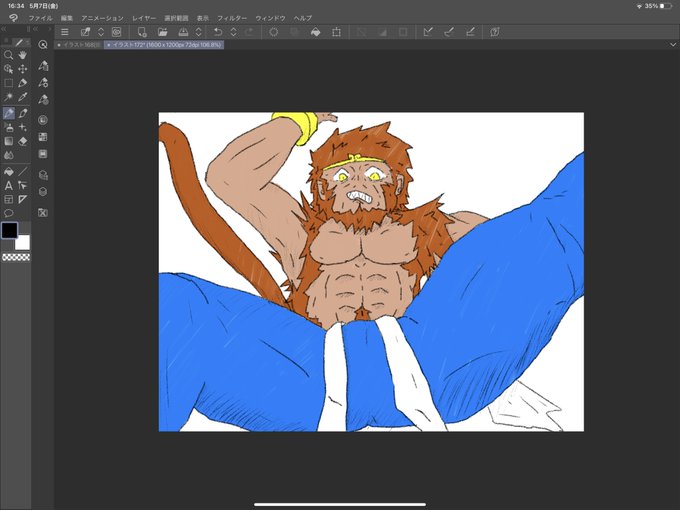Screen dimensions: 680x510
Task: Select the Auto select magic wand tool
Action: click(8, 97)
